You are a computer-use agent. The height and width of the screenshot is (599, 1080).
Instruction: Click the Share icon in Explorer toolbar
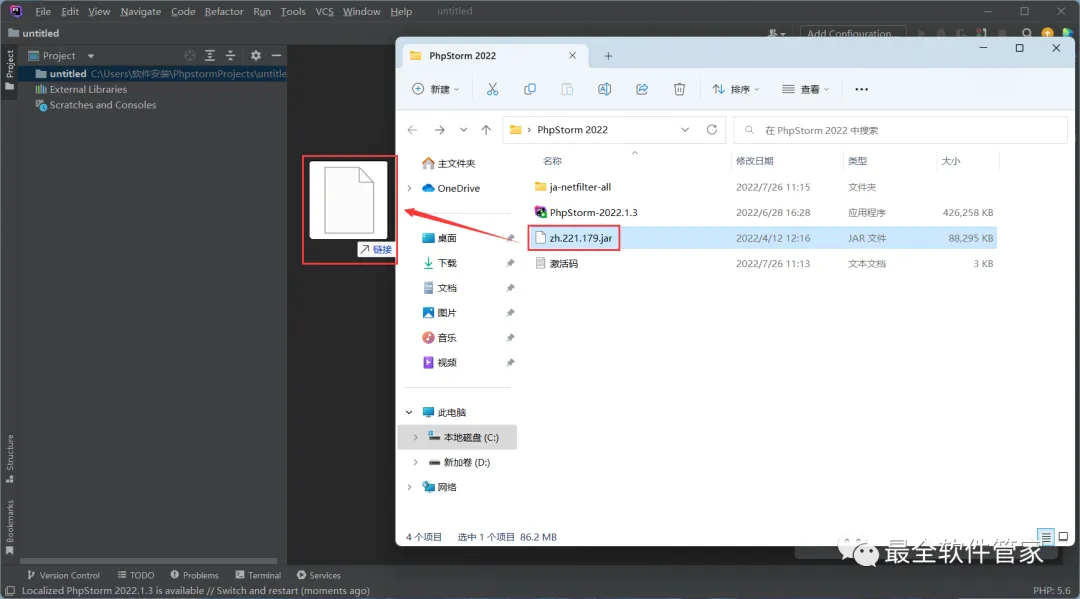point(642,89)
